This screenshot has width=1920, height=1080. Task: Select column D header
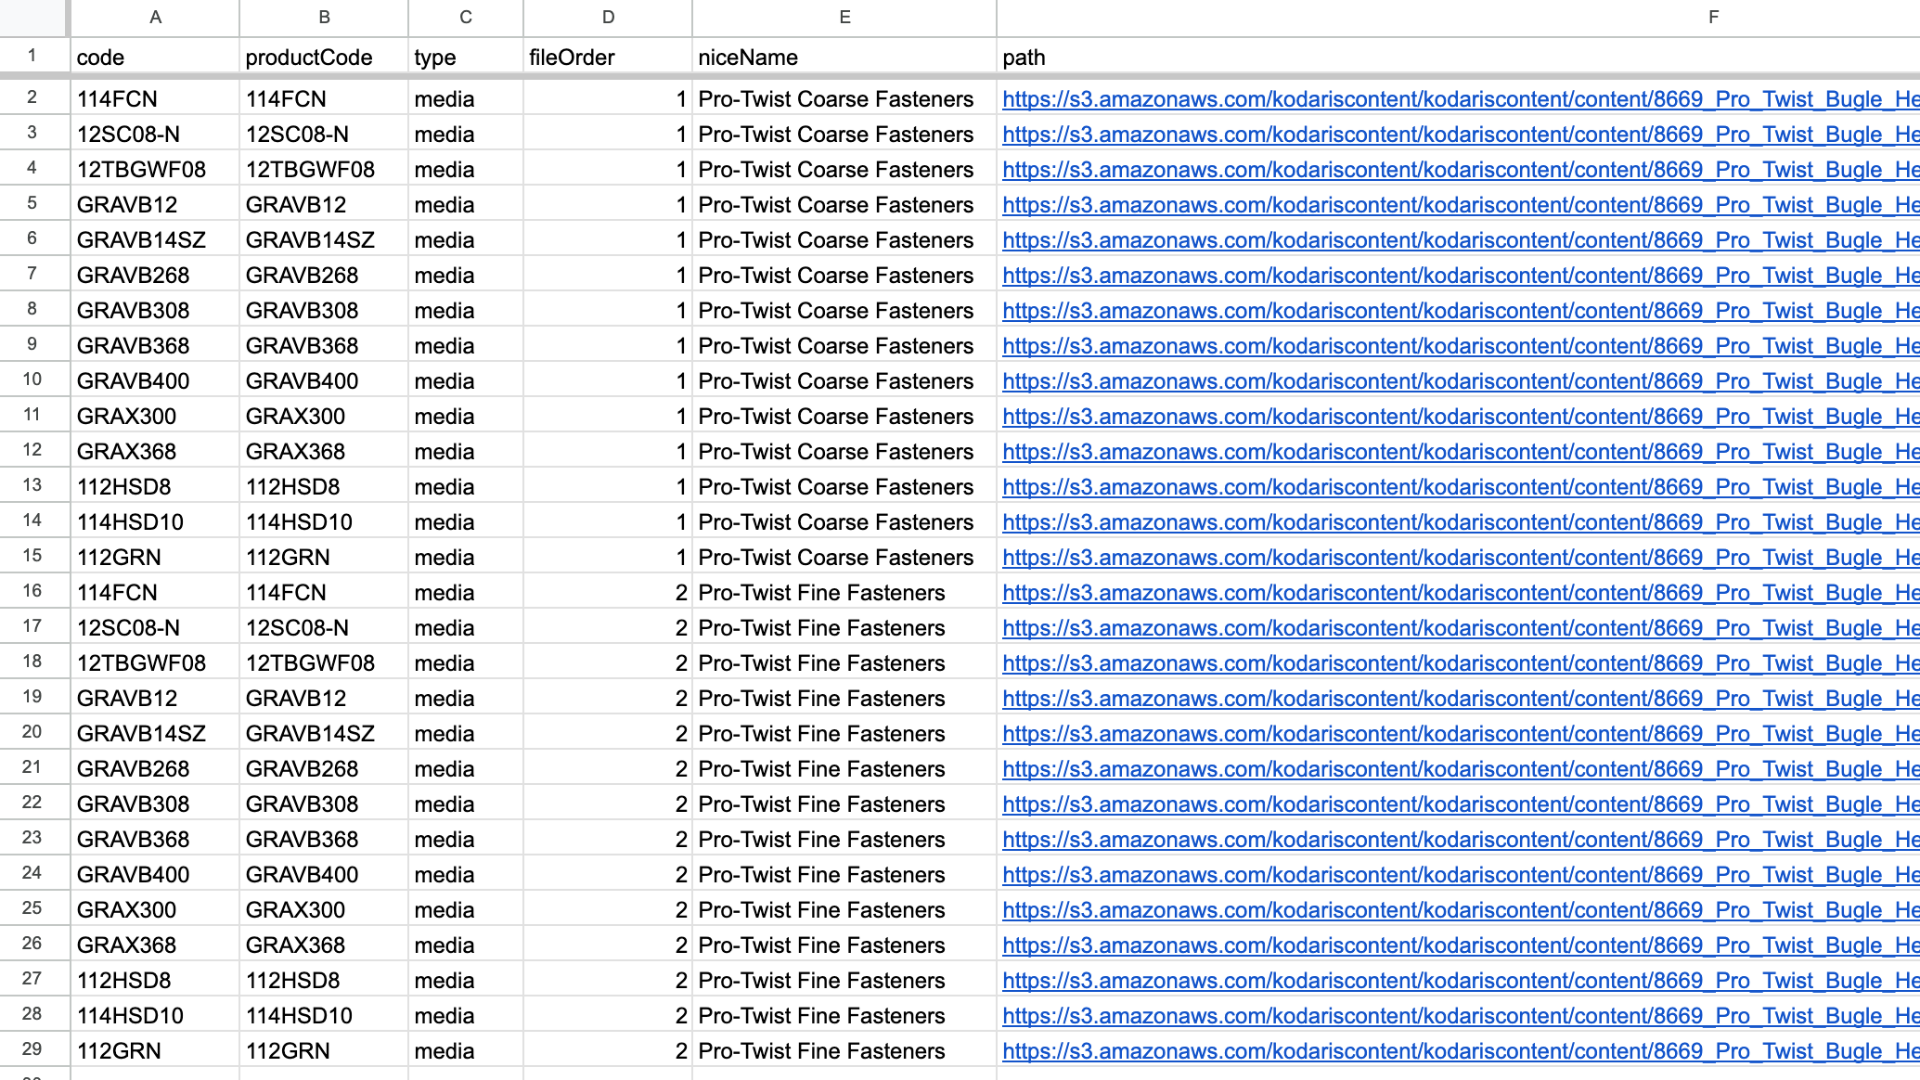(607, 17)
